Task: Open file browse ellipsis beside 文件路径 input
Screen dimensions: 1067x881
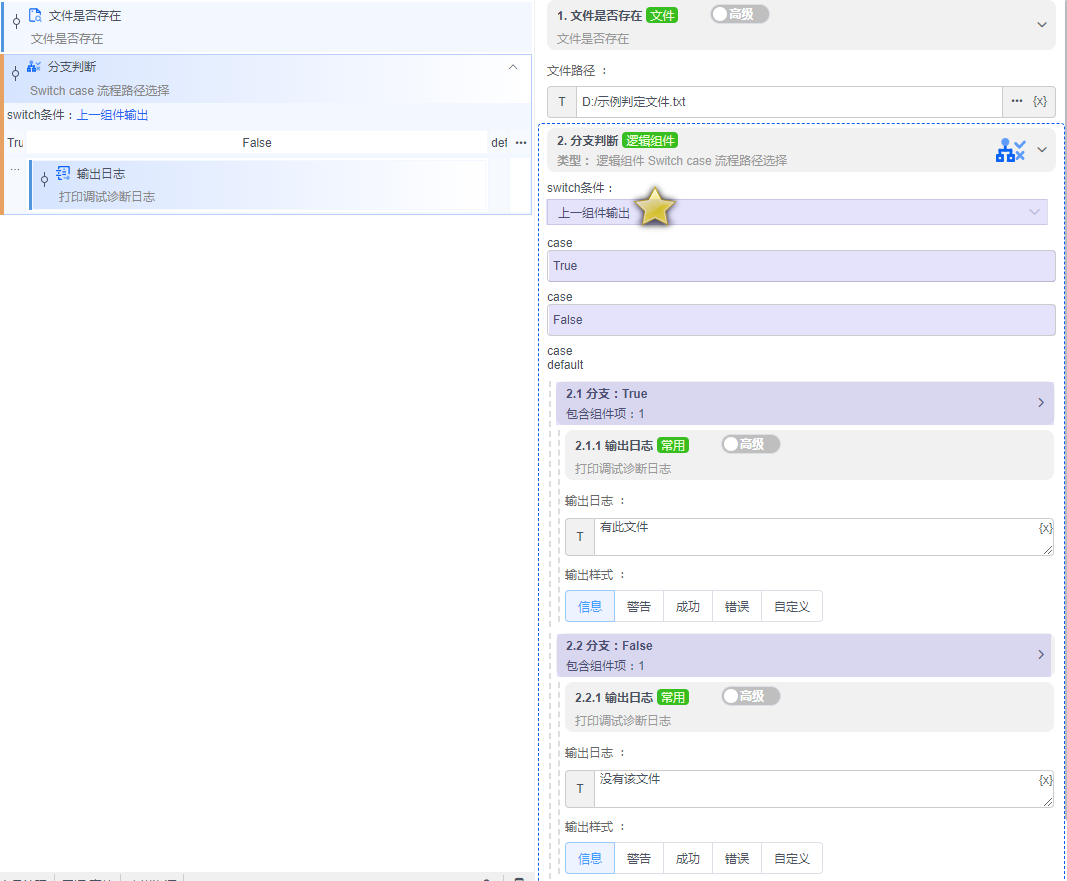Action: click(x=1017, y=101)
